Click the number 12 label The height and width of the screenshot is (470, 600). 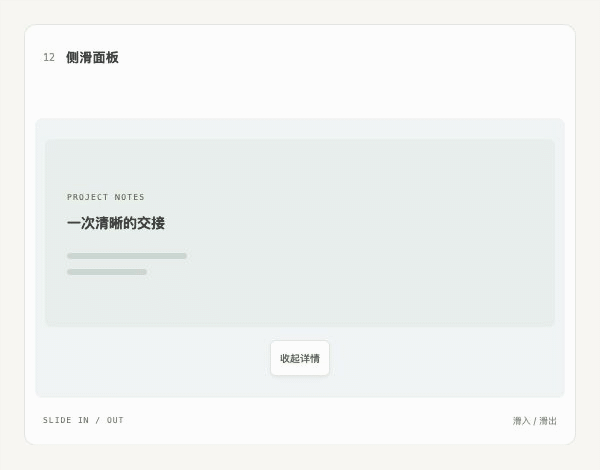point(49,57)
